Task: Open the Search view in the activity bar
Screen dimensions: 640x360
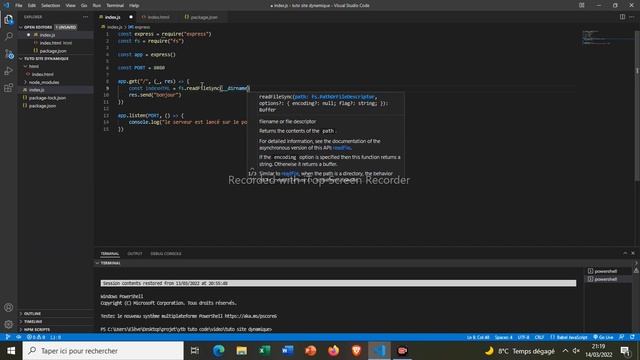Action: (x=9, y=36)
